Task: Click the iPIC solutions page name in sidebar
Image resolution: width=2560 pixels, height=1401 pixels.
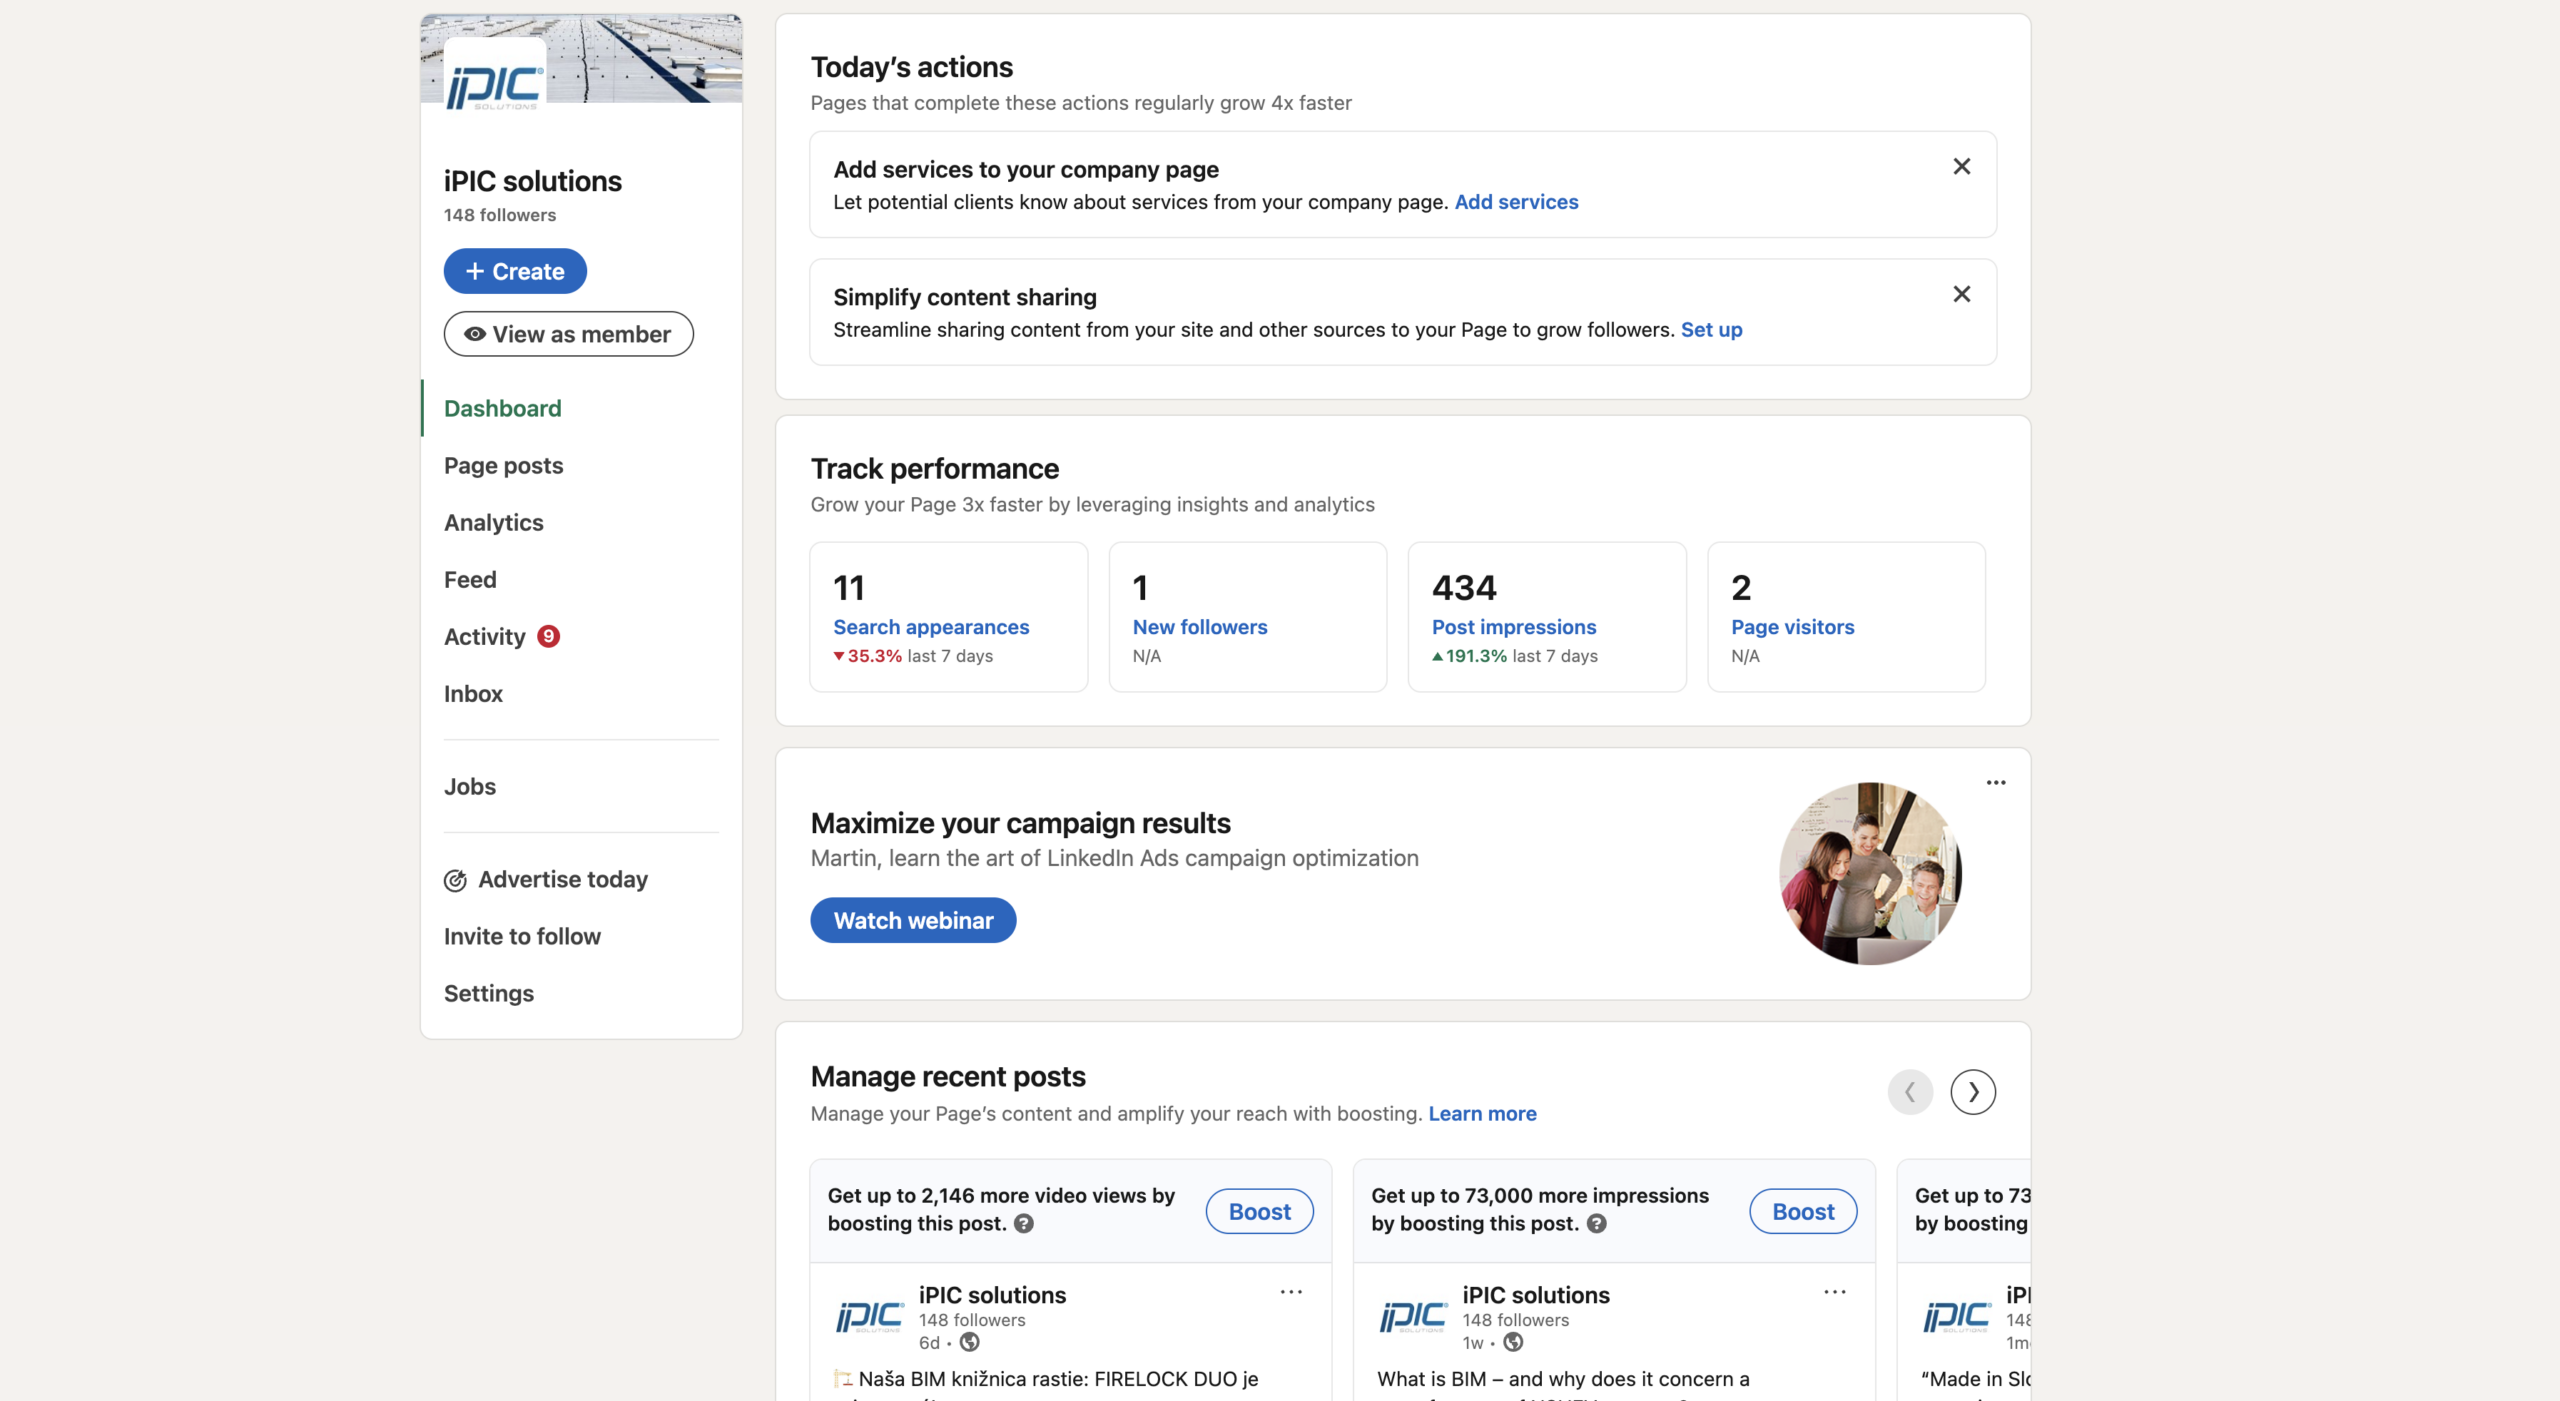Action: (533, 181)
